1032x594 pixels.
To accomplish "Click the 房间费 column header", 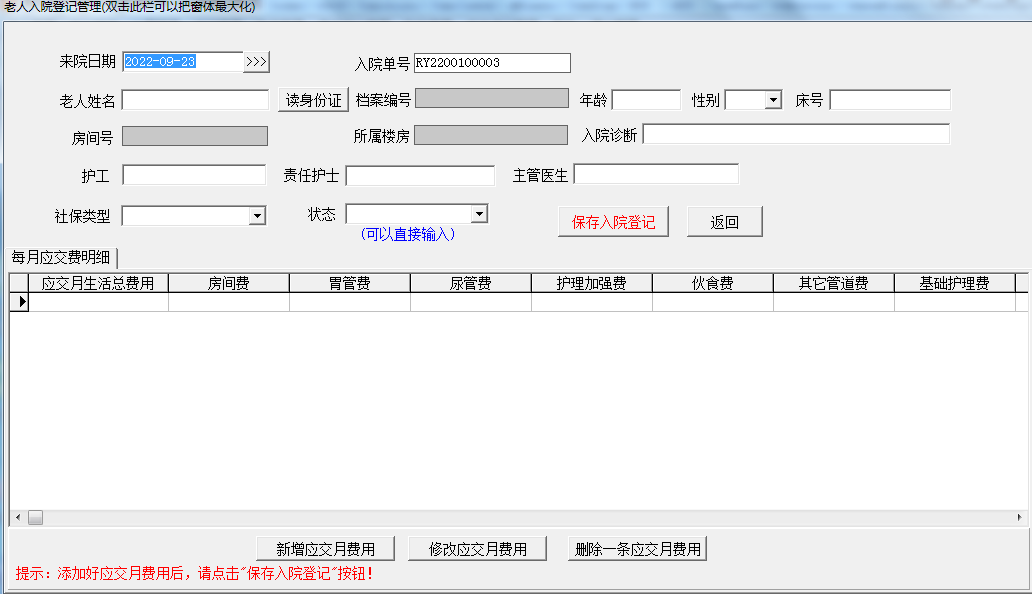I will pos(229,284).
